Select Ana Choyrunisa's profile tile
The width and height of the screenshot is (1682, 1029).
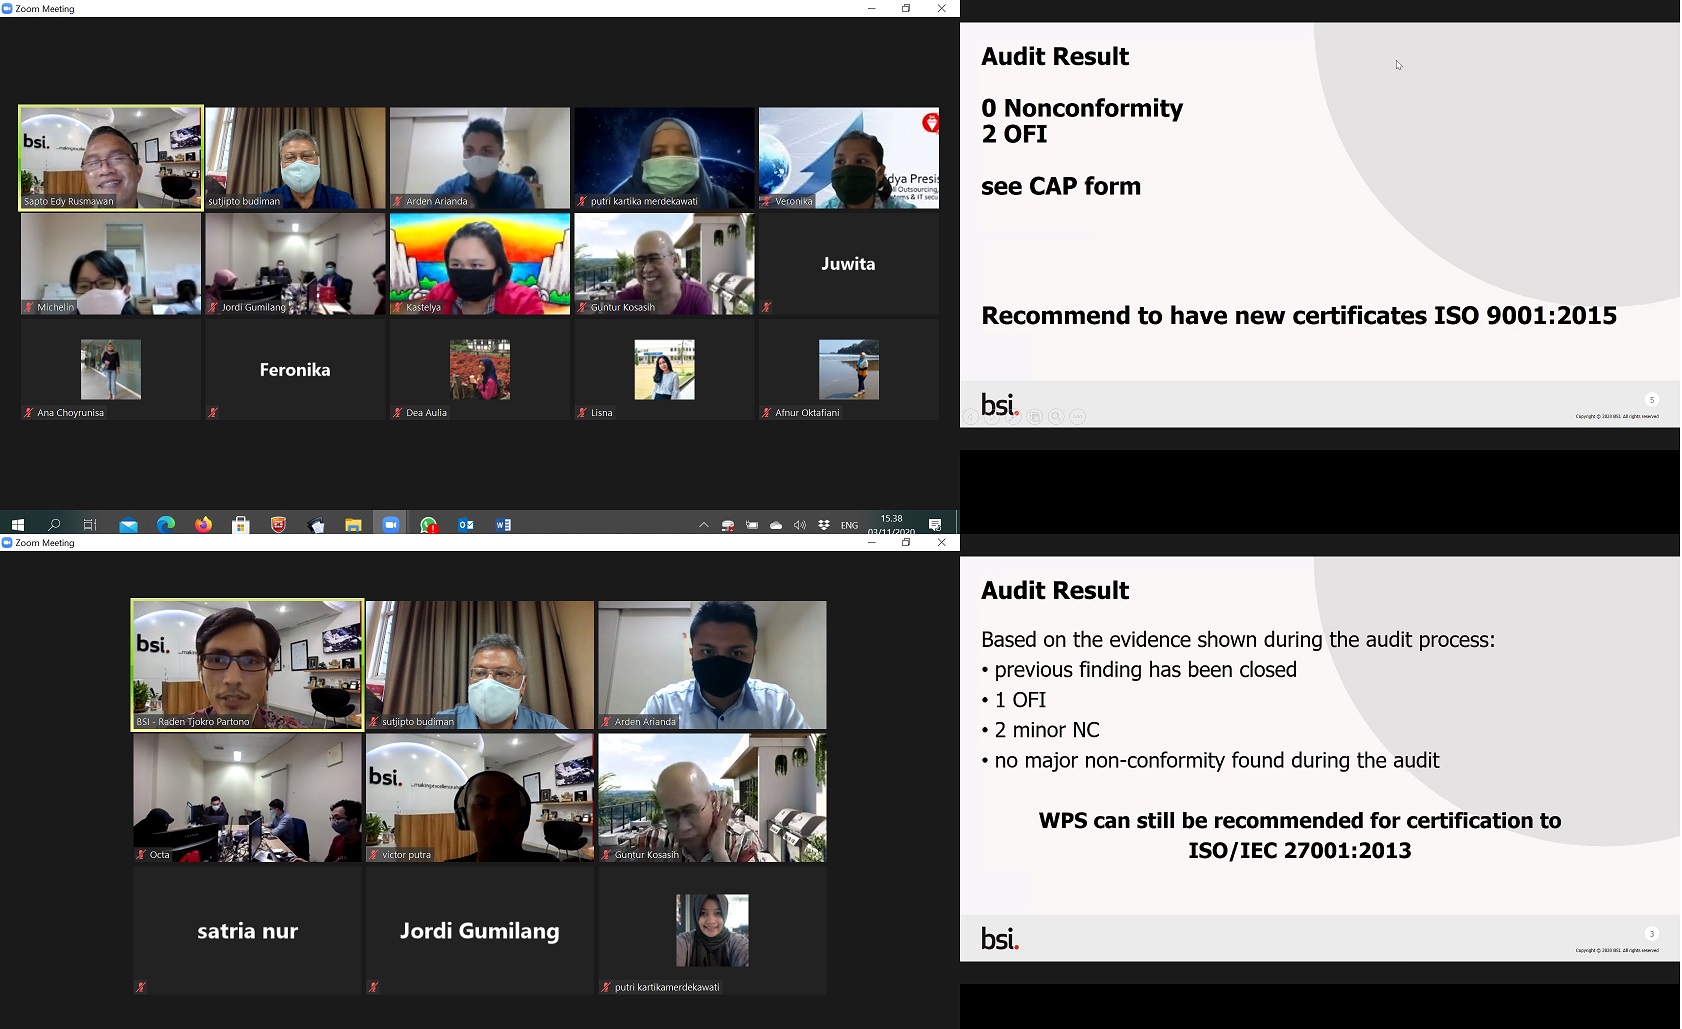111,370
